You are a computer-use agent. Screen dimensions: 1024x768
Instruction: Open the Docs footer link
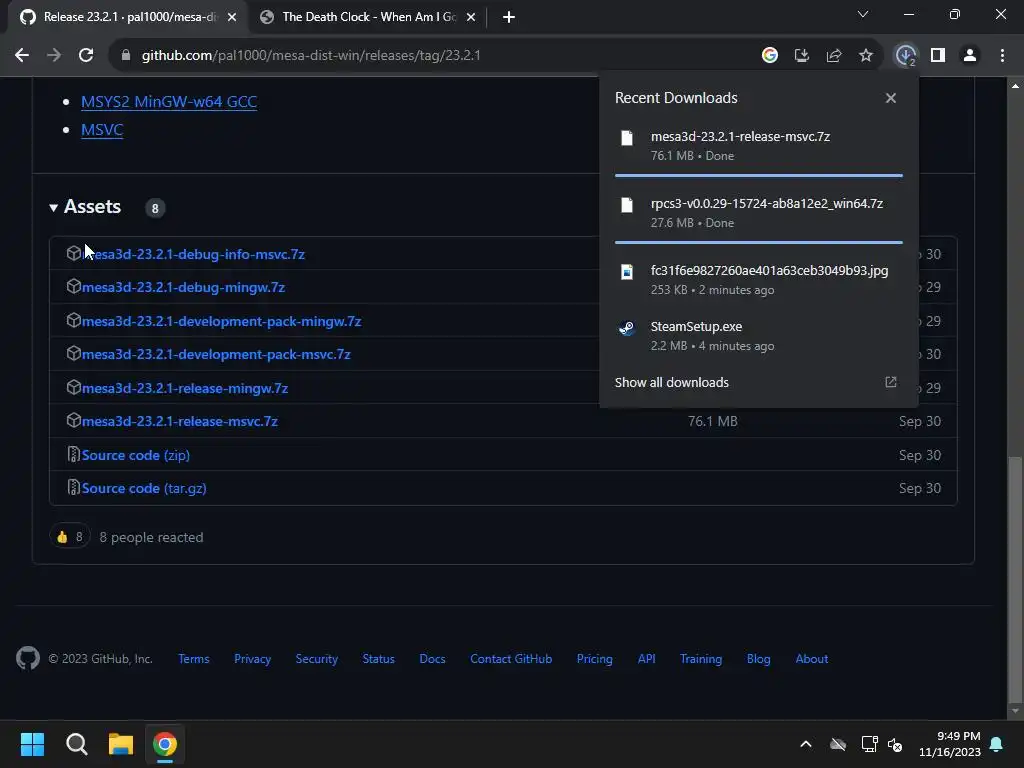coord(432,659)
